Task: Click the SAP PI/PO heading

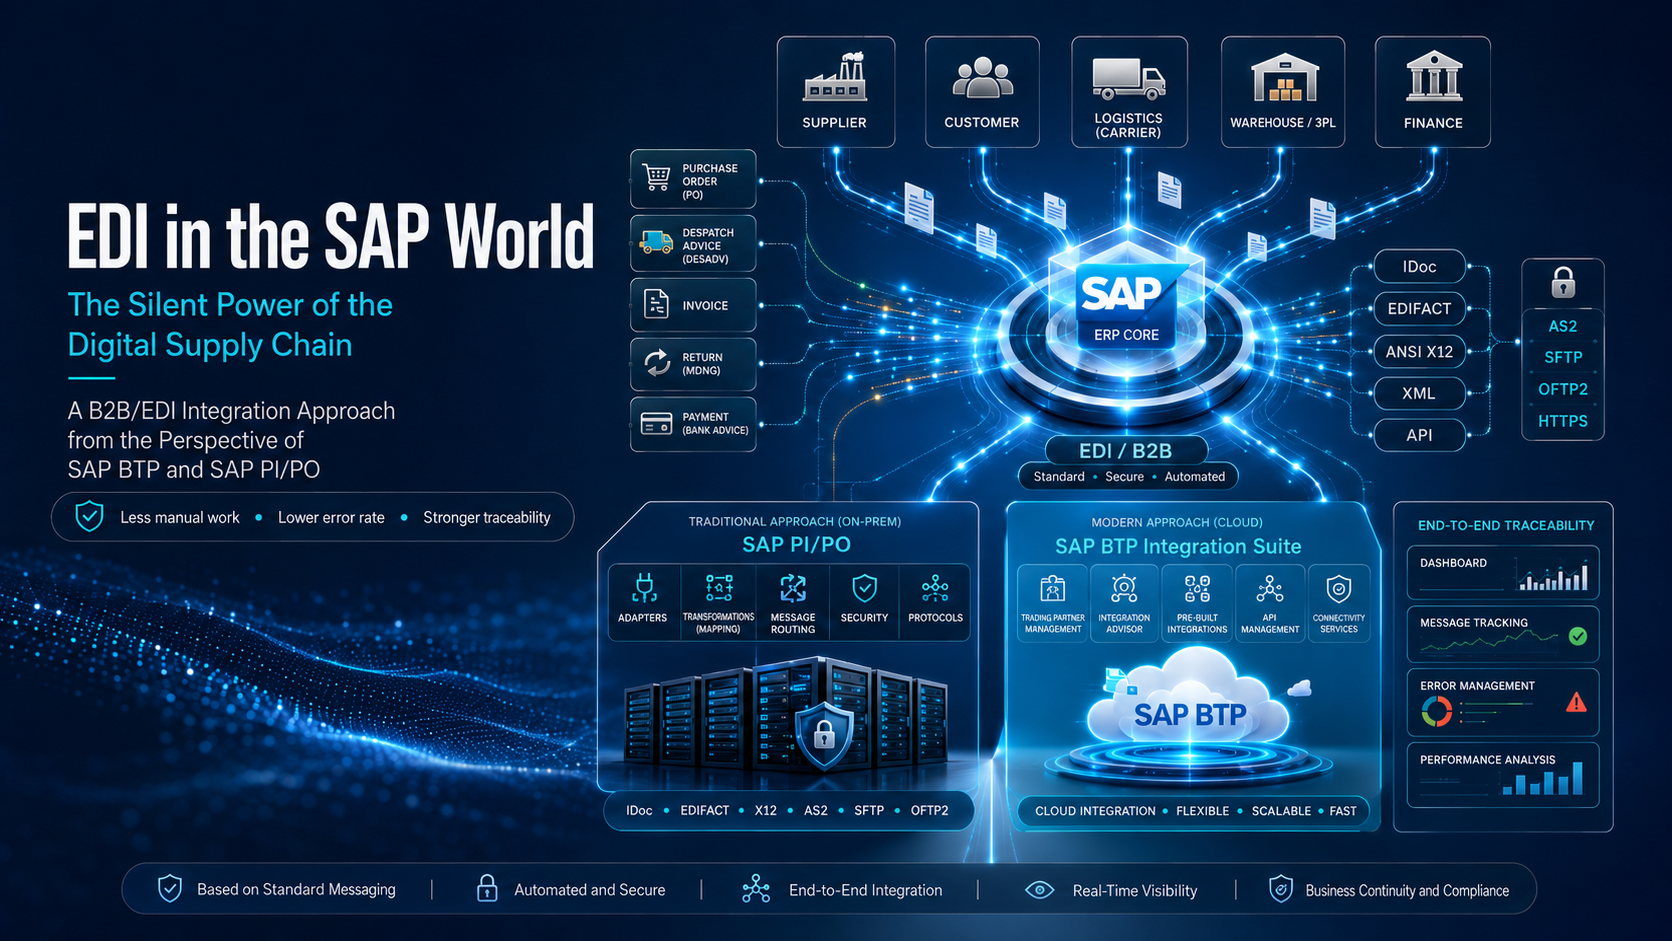Action: 796,545
